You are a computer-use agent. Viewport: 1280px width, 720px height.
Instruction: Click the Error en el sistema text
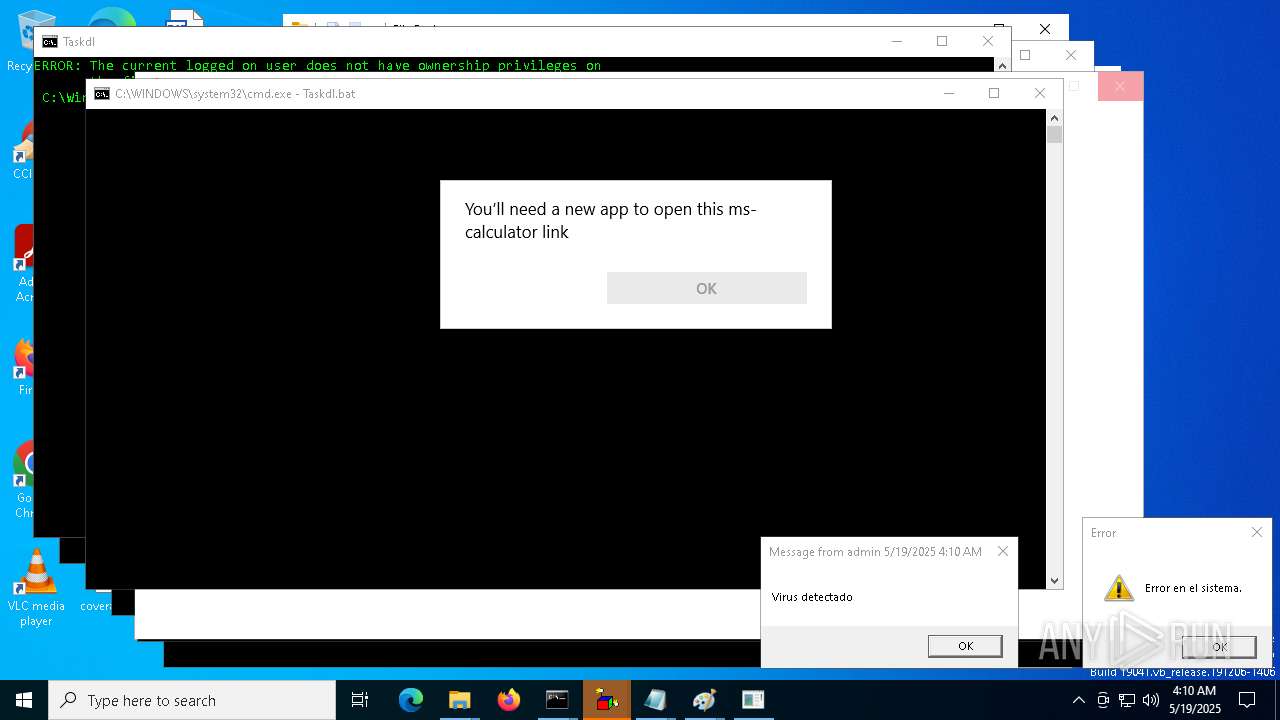[x=1193, y=588]
